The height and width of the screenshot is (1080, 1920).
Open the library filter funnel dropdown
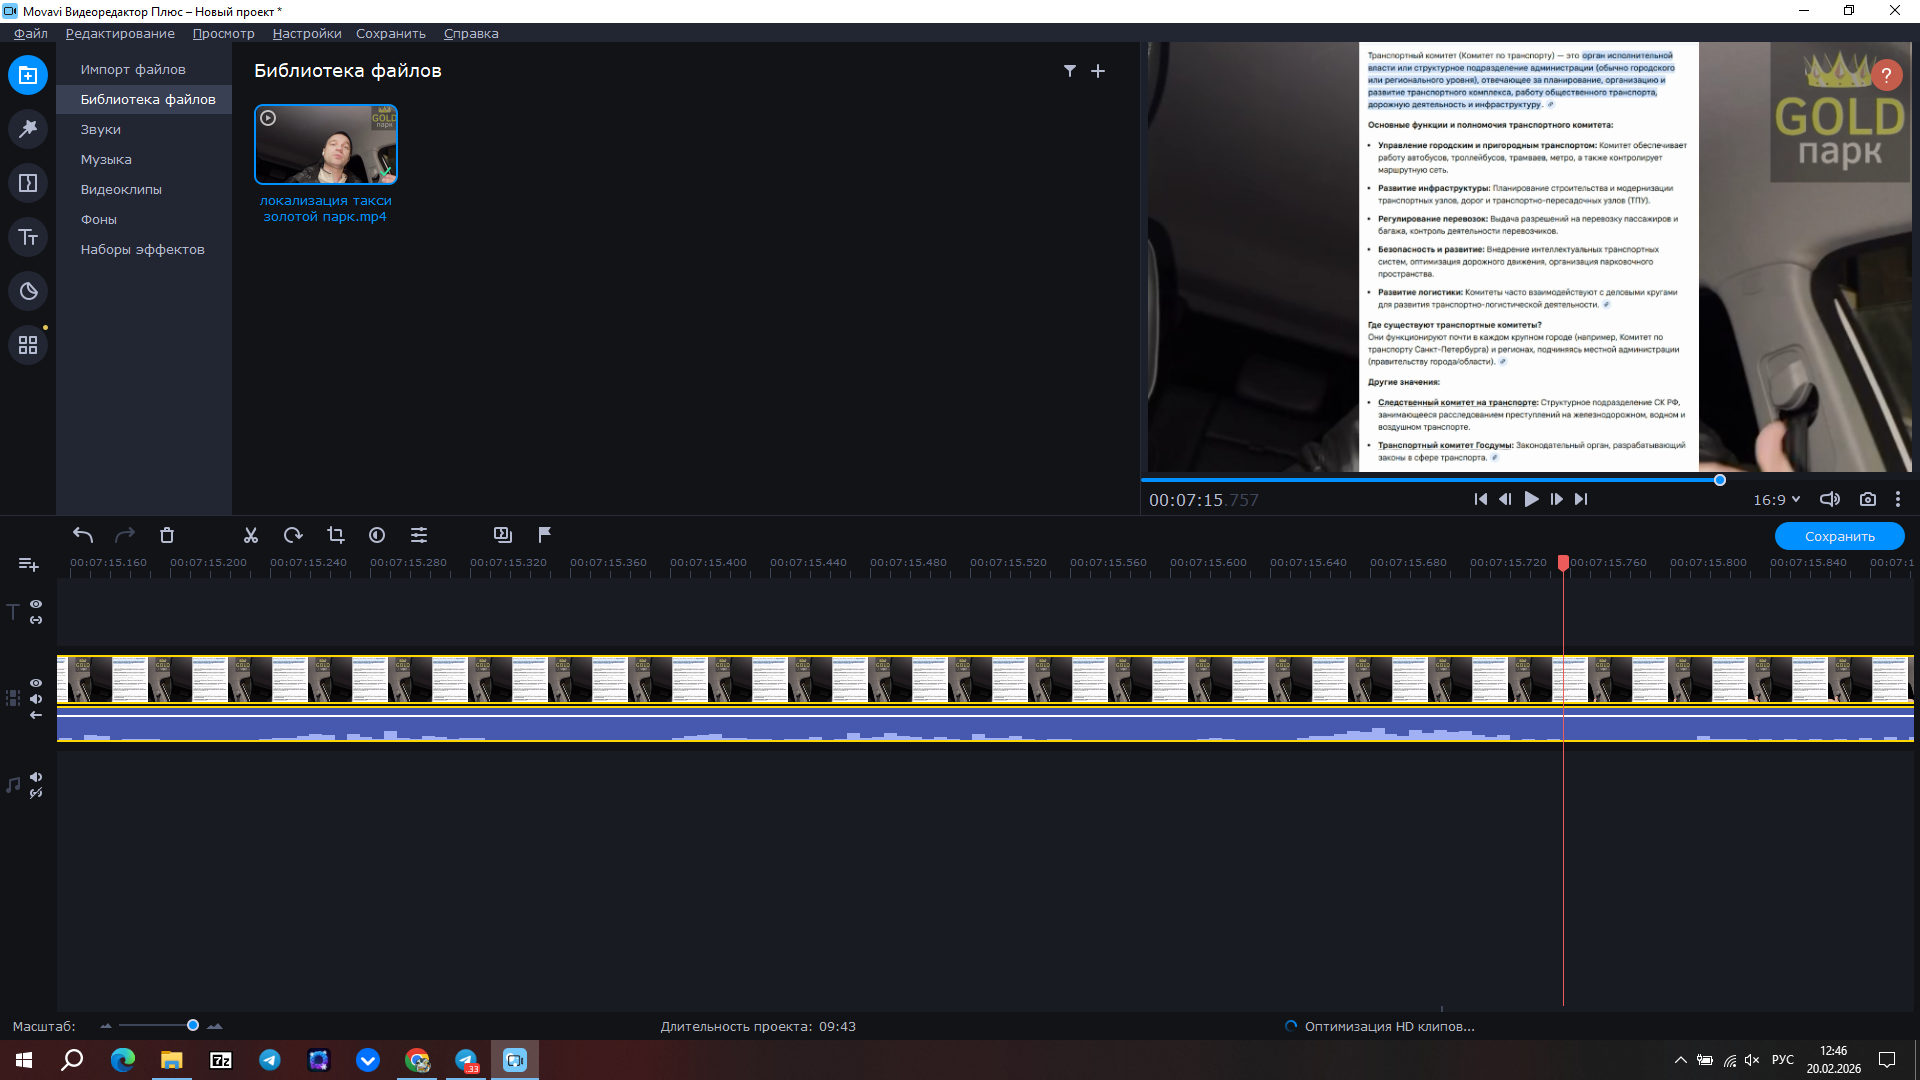[1069, 71]
